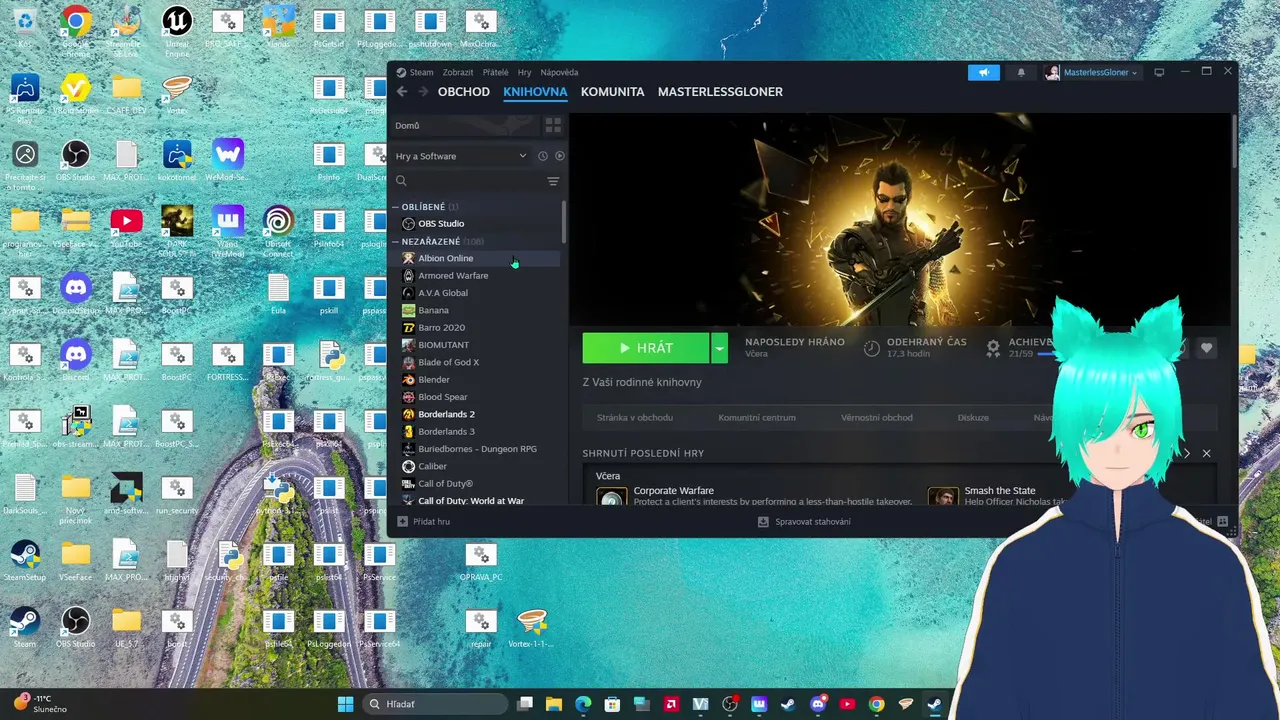Image resolution: width=1280 pixels, height=720 pixels.
Task: Open Google Chrome desktop shortcut
Action: pos(75,26)
